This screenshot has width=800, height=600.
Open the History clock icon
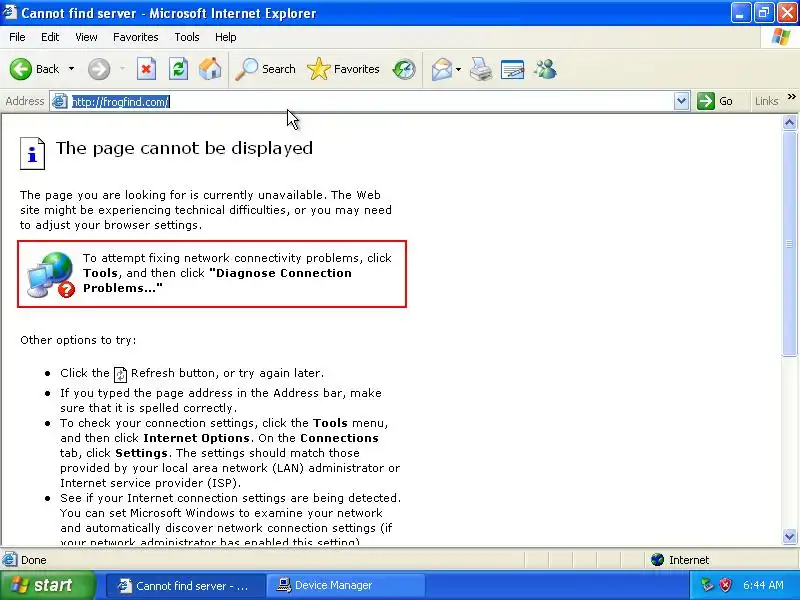coord(404,69)
